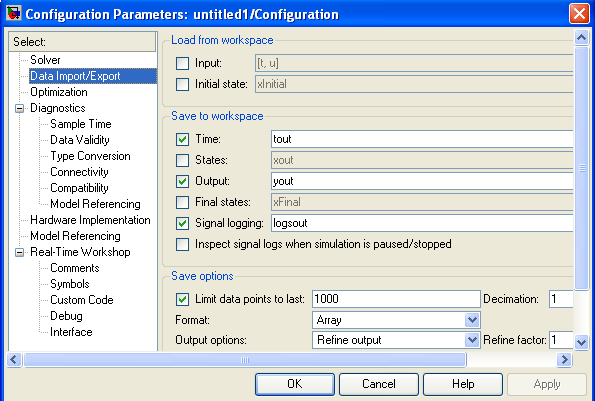Close the Configuration Parameters dialog
The image size is (595, 401).
(579, 14)
